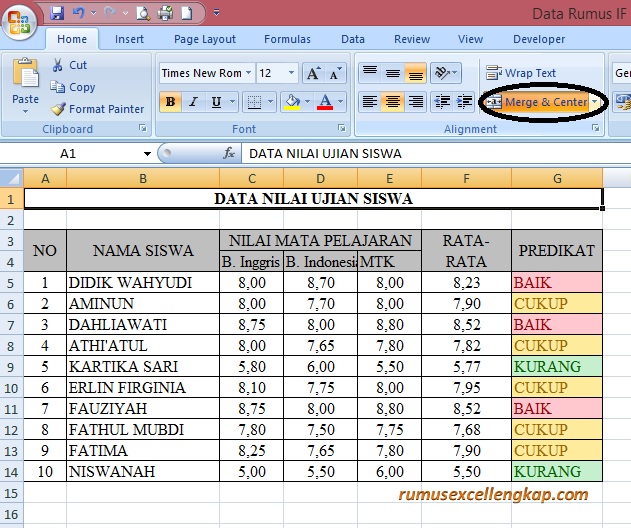Toggle Middle Align
The width and height of the screenshot is (631, 528).
393,73
